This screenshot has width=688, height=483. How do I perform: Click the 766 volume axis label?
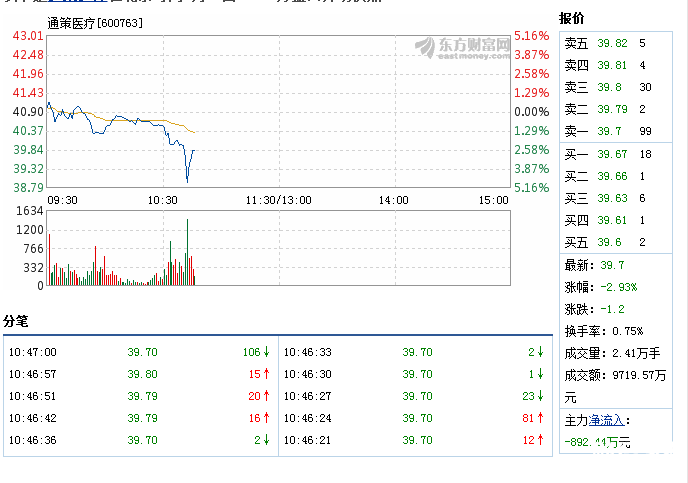tap(33, 249)
